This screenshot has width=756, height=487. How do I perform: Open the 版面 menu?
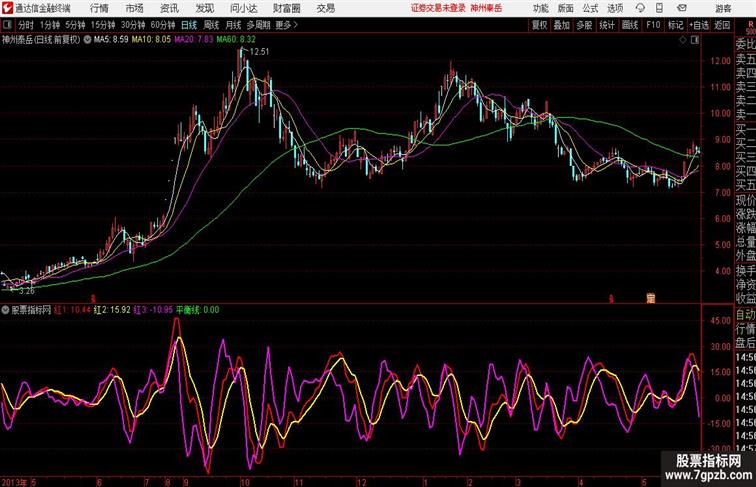click(565, 8)
